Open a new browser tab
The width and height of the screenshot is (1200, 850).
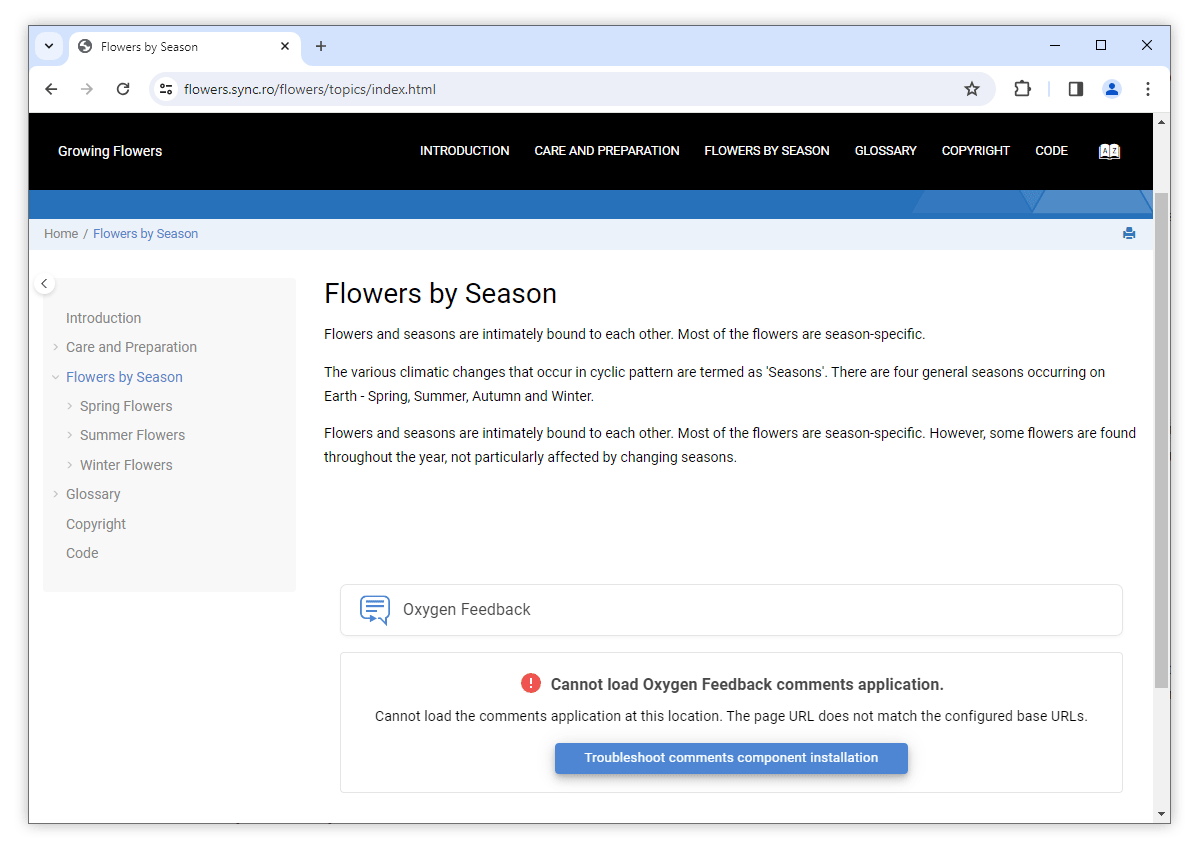321,46
